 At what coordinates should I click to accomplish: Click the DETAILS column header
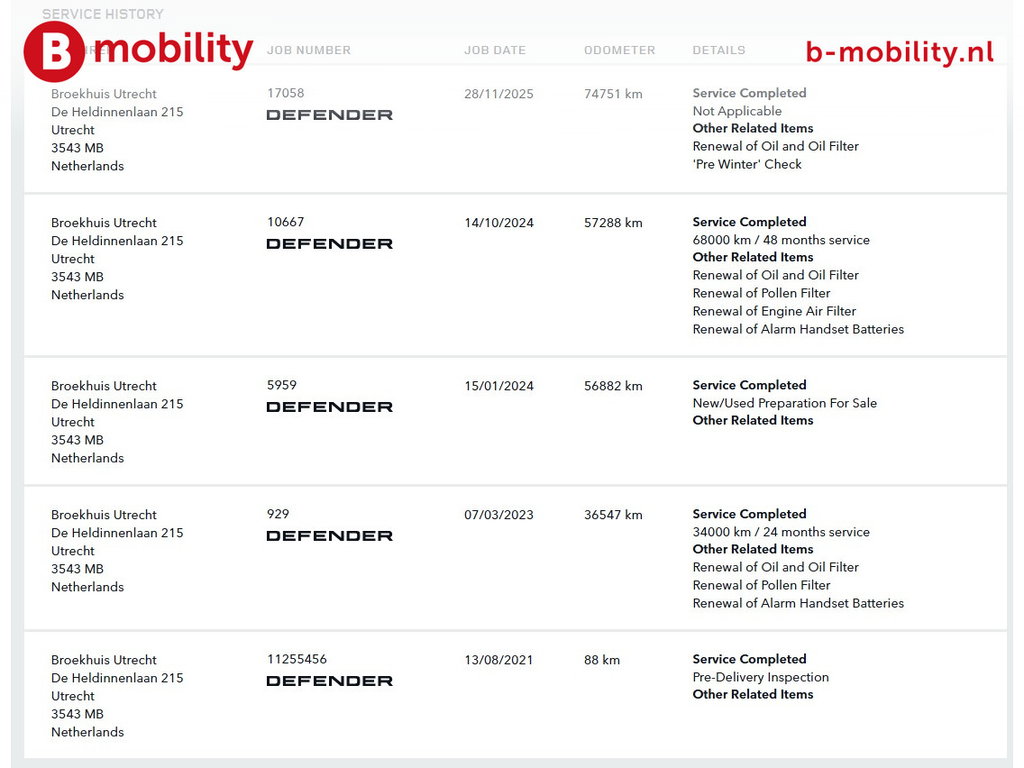tap(719, 50)
